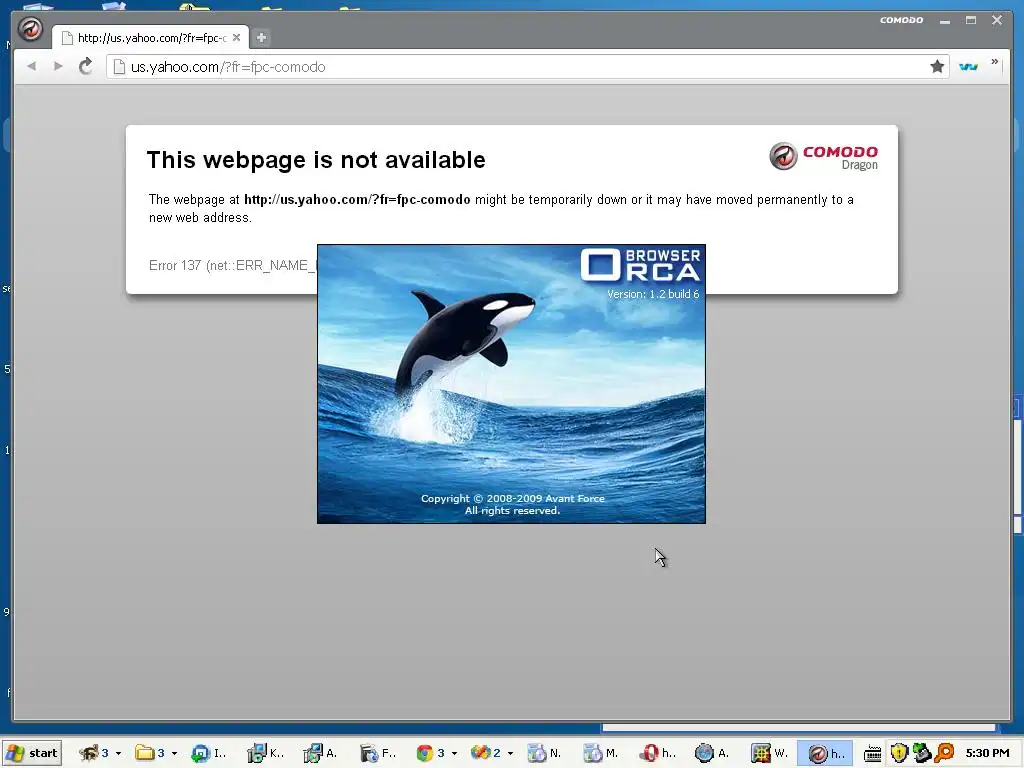Click the 'I..' taskbar button
The height and width of the screenshot is (768, 1024).
tap(209, 753)
